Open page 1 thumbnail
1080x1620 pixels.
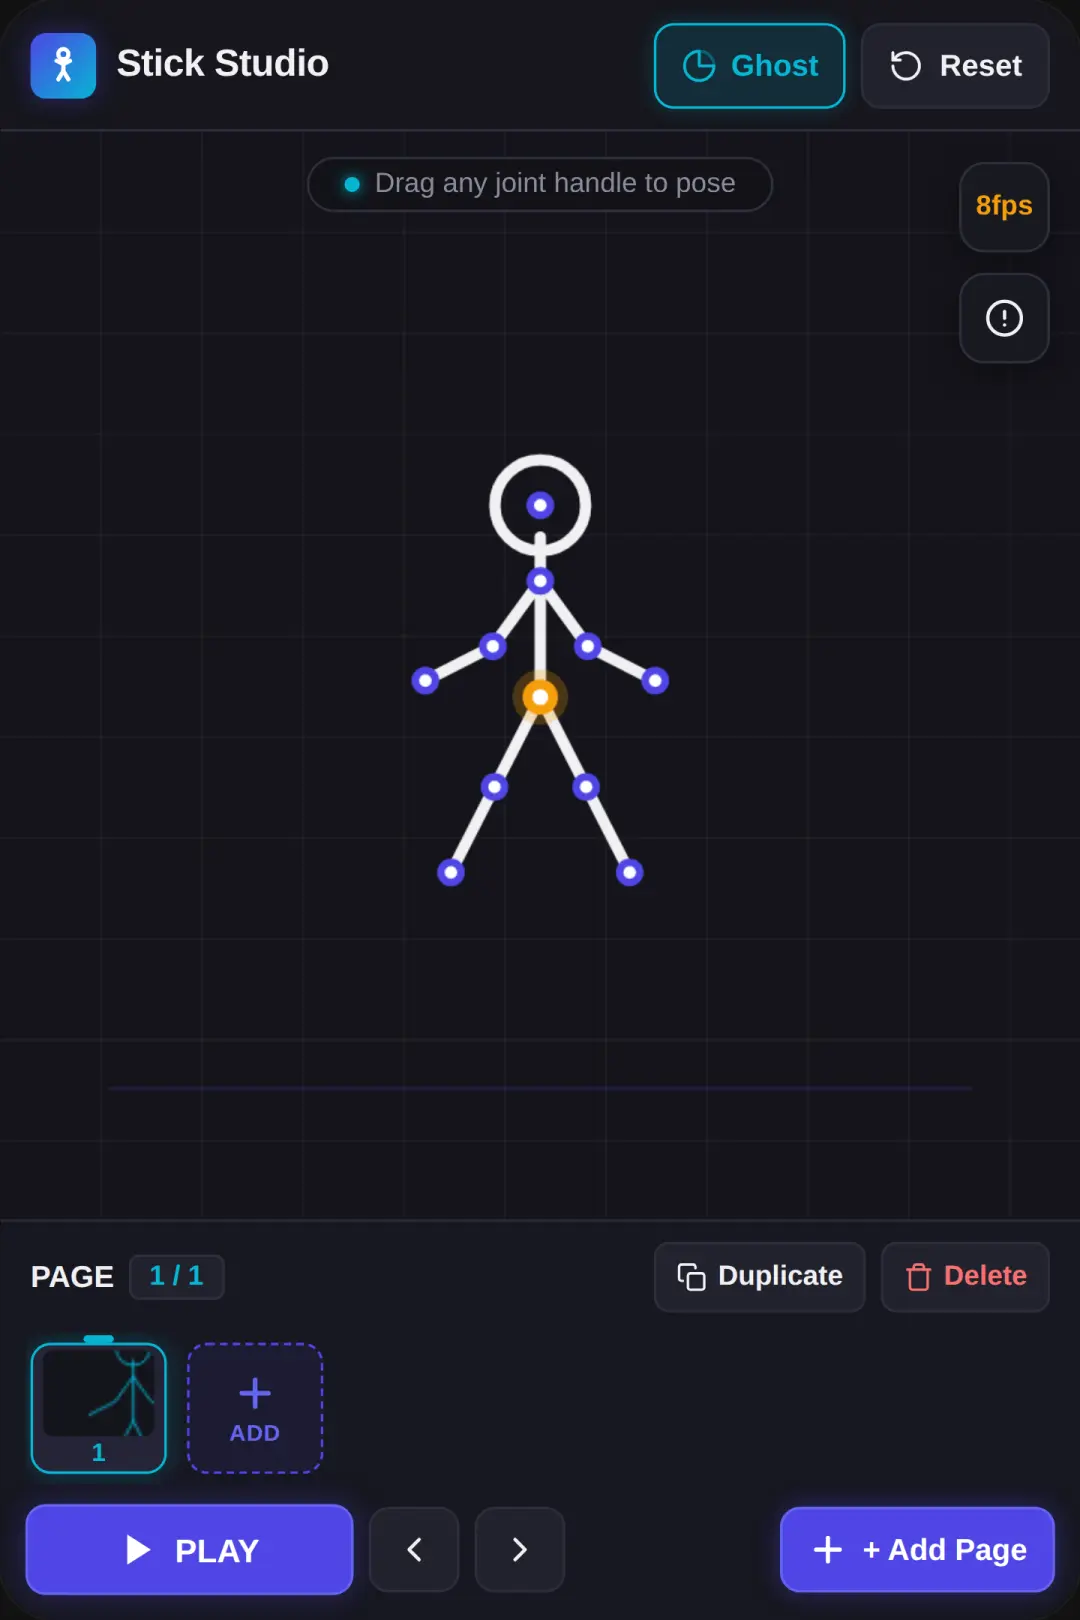pos(99,1408)
